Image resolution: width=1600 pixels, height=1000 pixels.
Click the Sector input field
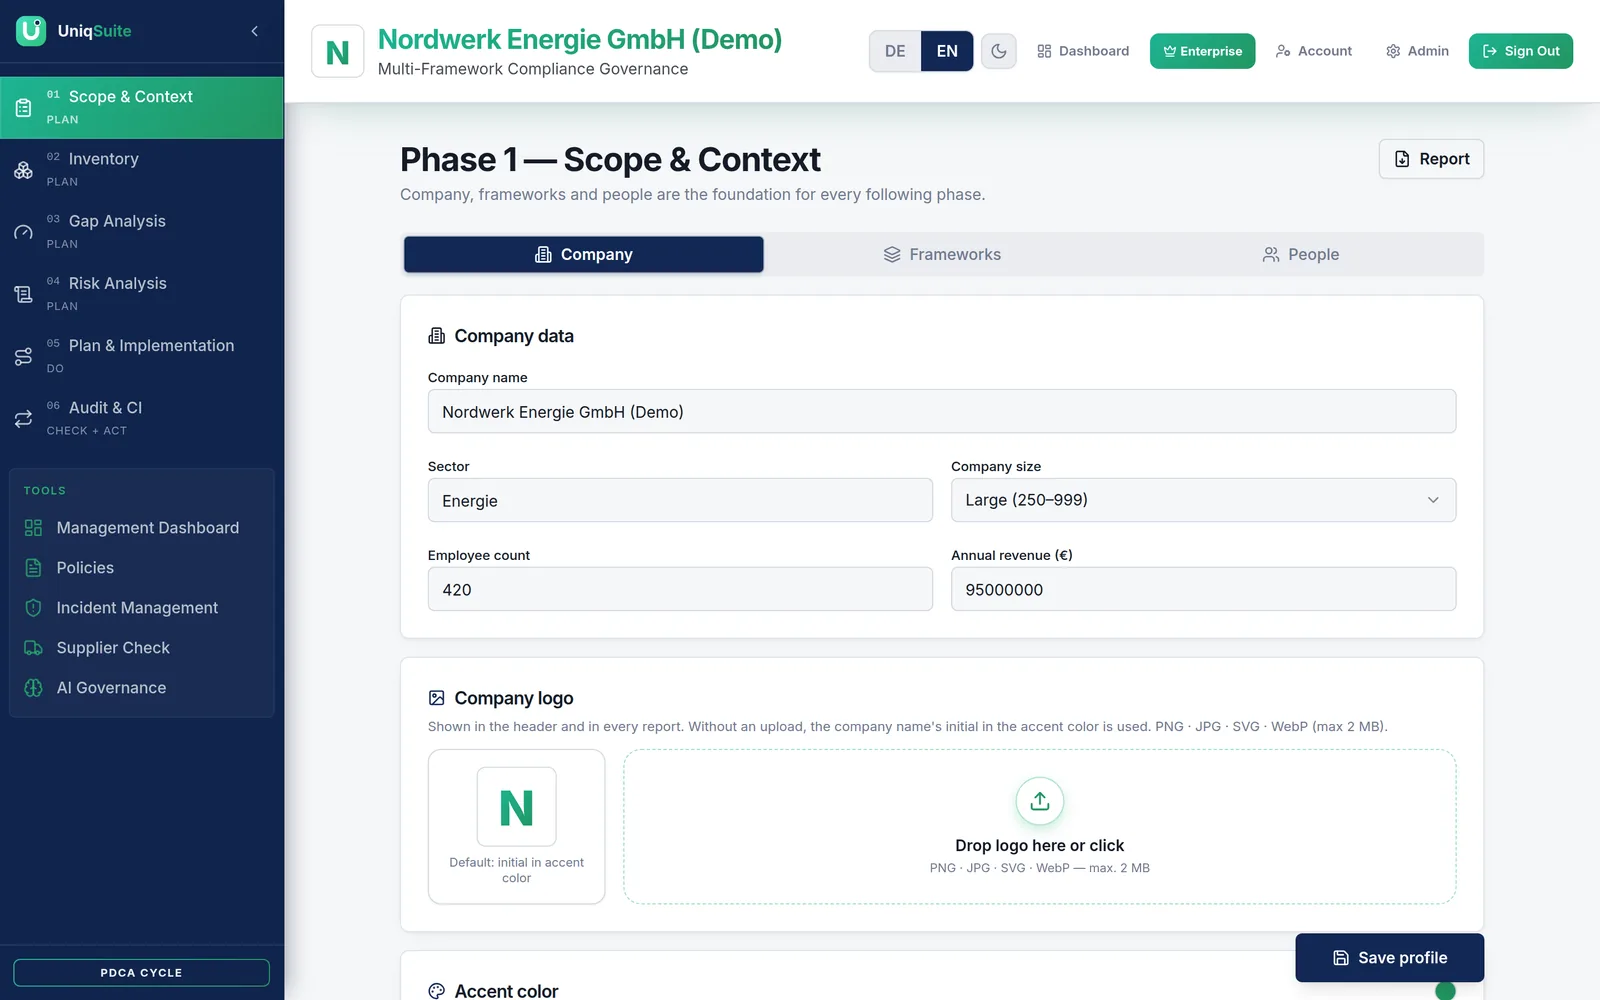[x=680, y=500]
